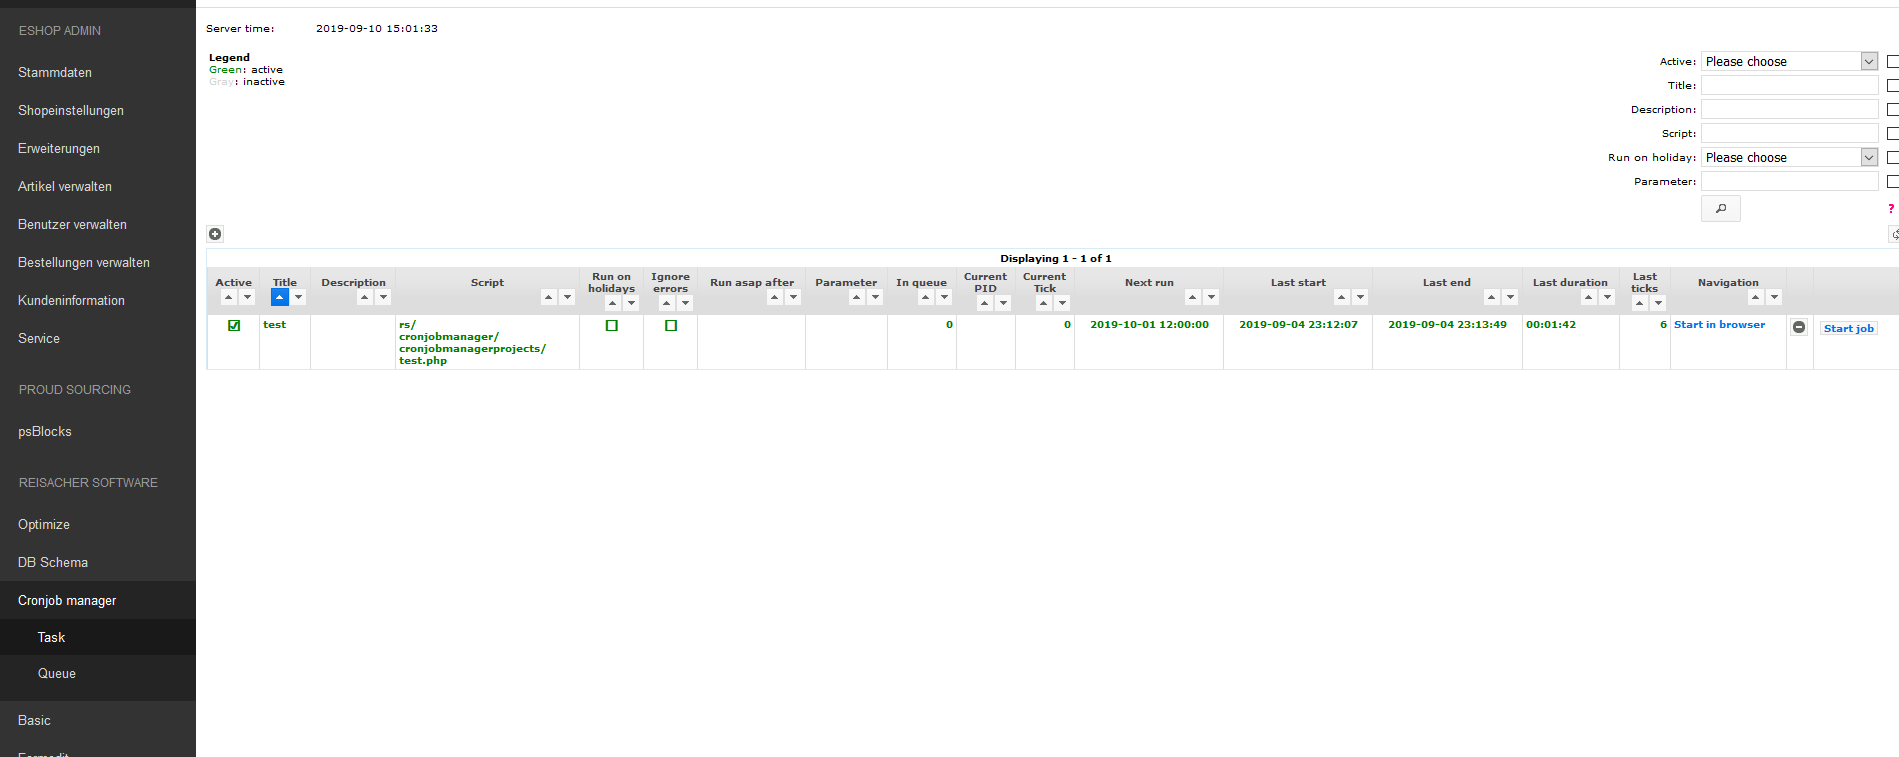The height and width of the screenshot is (757, 1899).
Task: Sort Description column descending
Action: point(383,297)
